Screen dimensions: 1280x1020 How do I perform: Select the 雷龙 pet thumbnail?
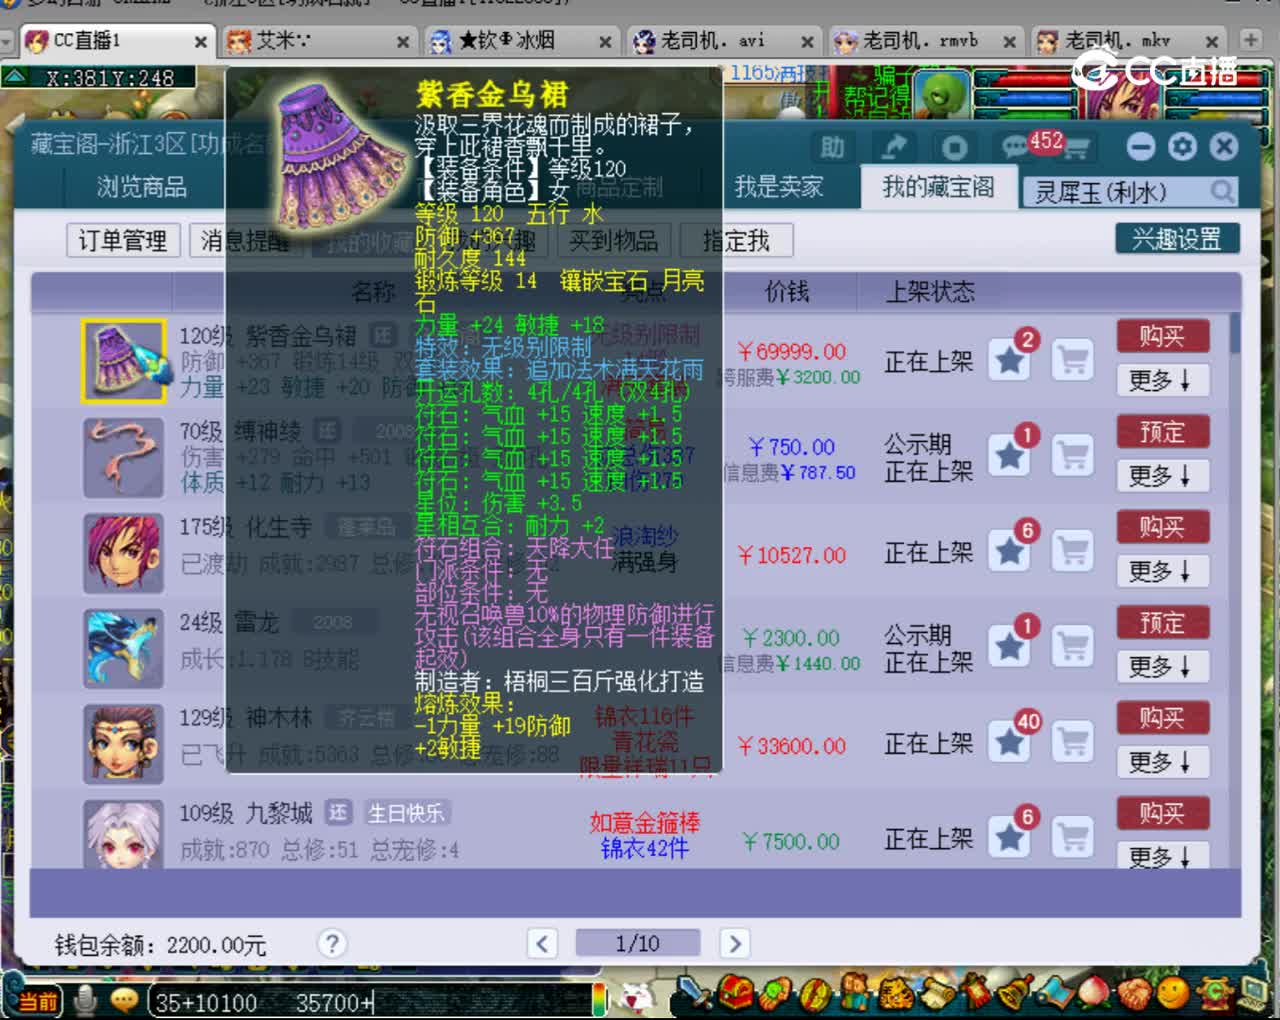click(123, 648)
